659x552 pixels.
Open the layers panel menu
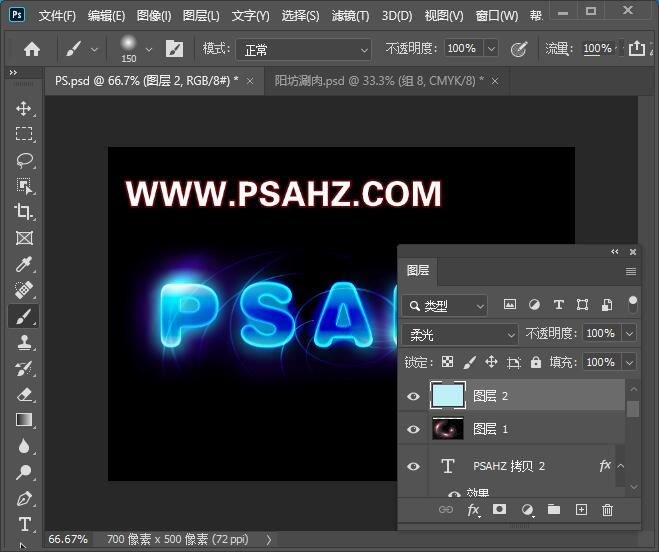pos(630,272)
